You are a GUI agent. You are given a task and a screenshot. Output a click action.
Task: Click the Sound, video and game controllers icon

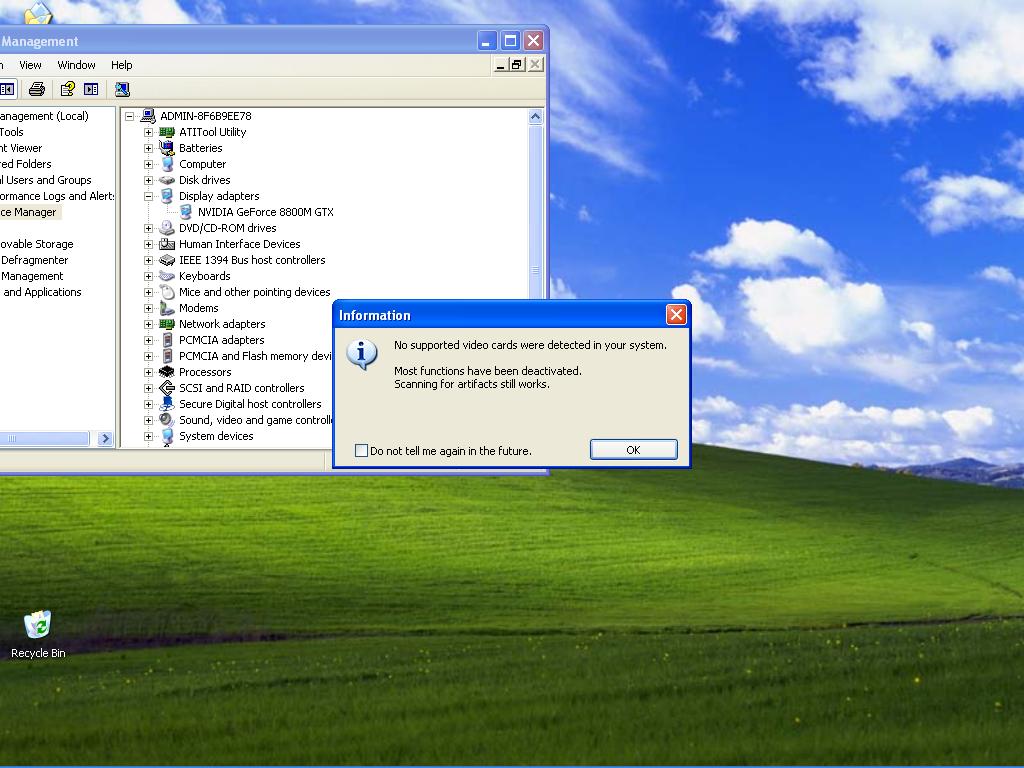tap(167, 420)
